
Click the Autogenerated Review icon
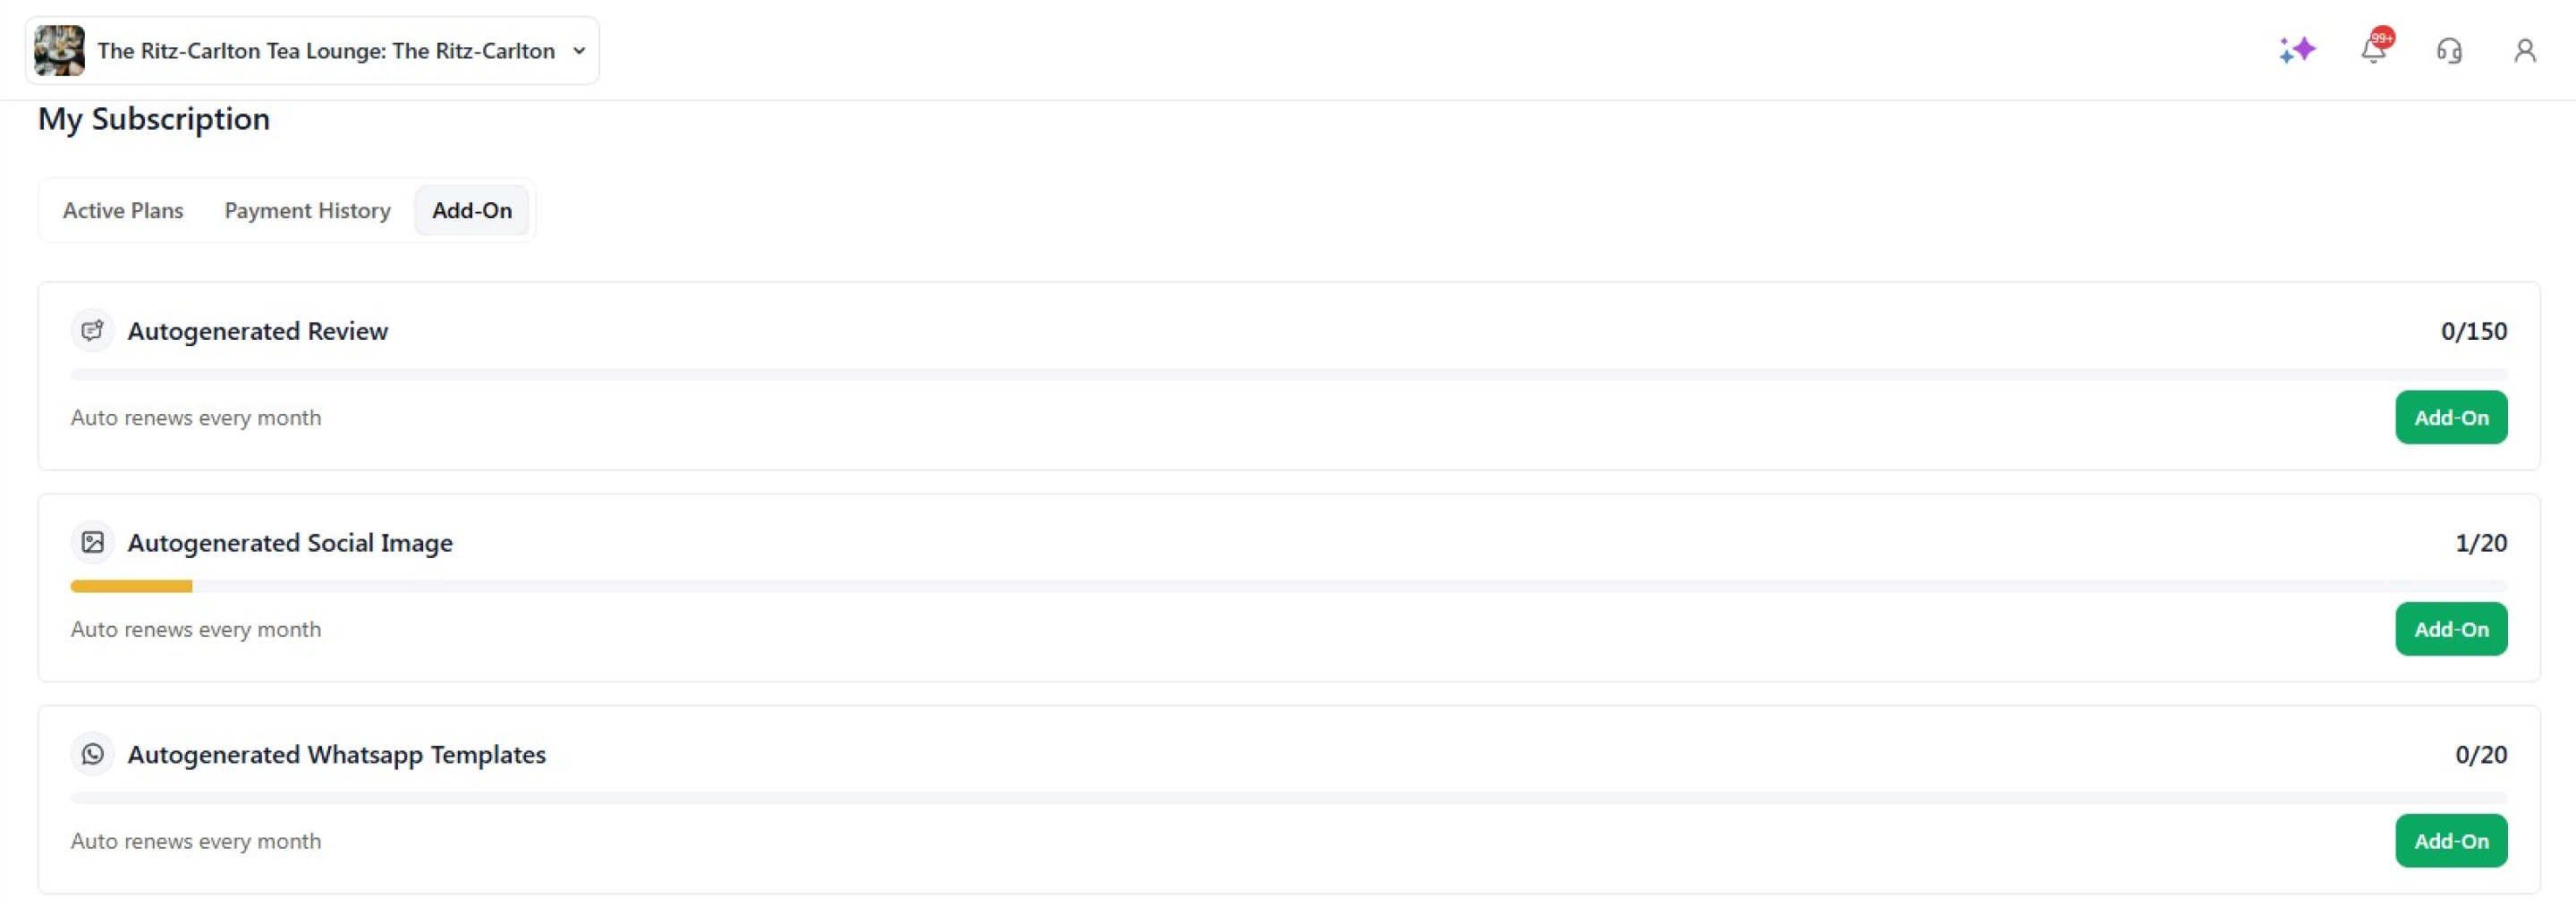click(x=92, y=331)
